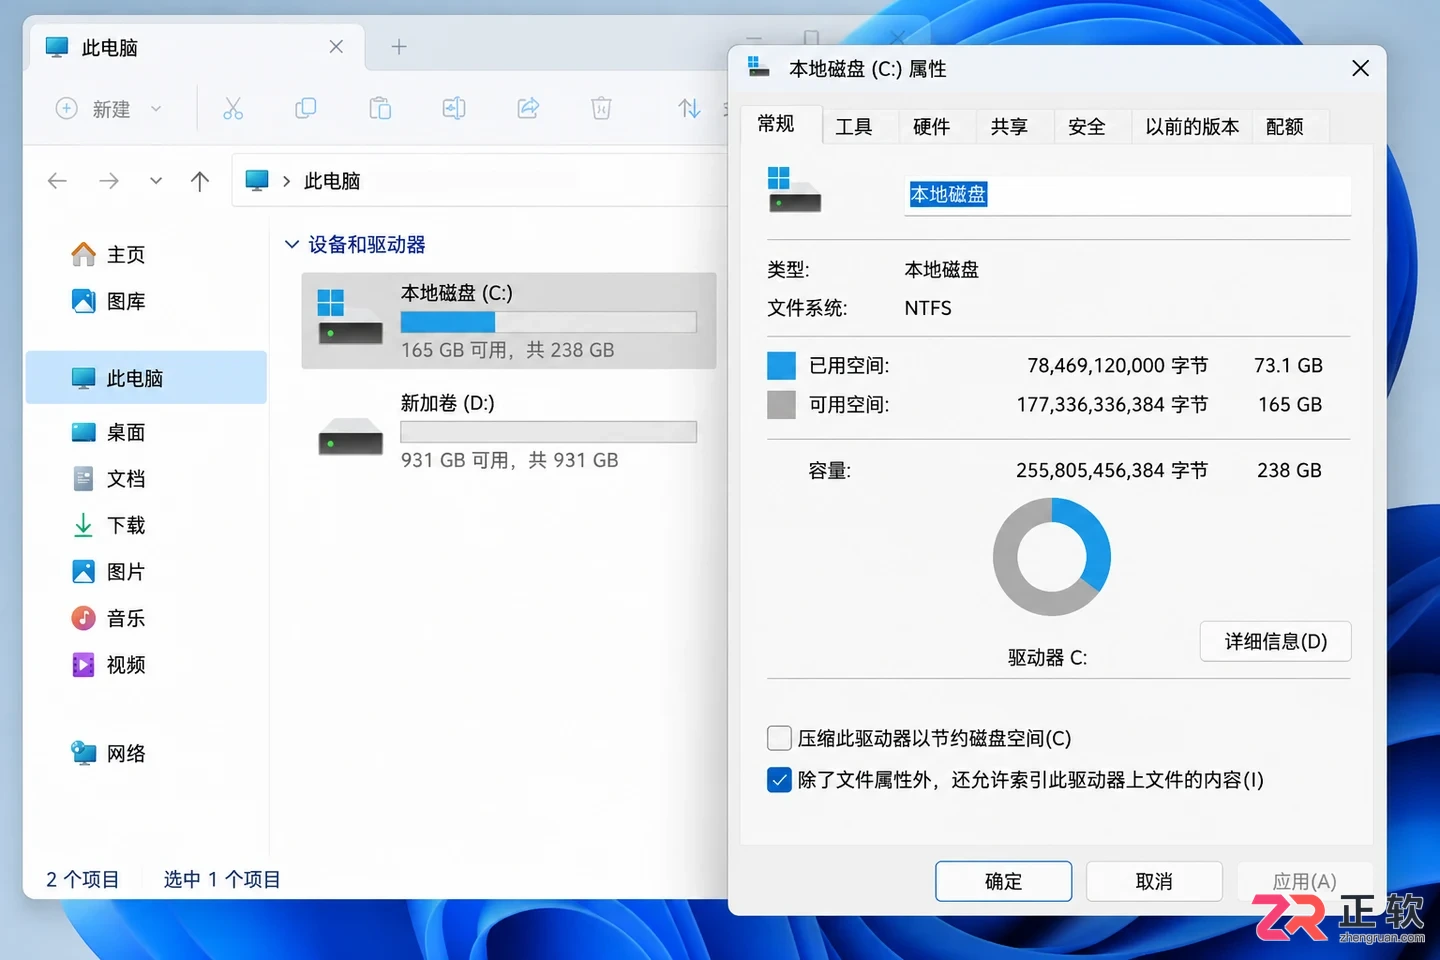Click the Cut scissors icon in File Explorer
Image resolution: width=1440 pixels, height=960 pixels.
[x=233, y=108]
